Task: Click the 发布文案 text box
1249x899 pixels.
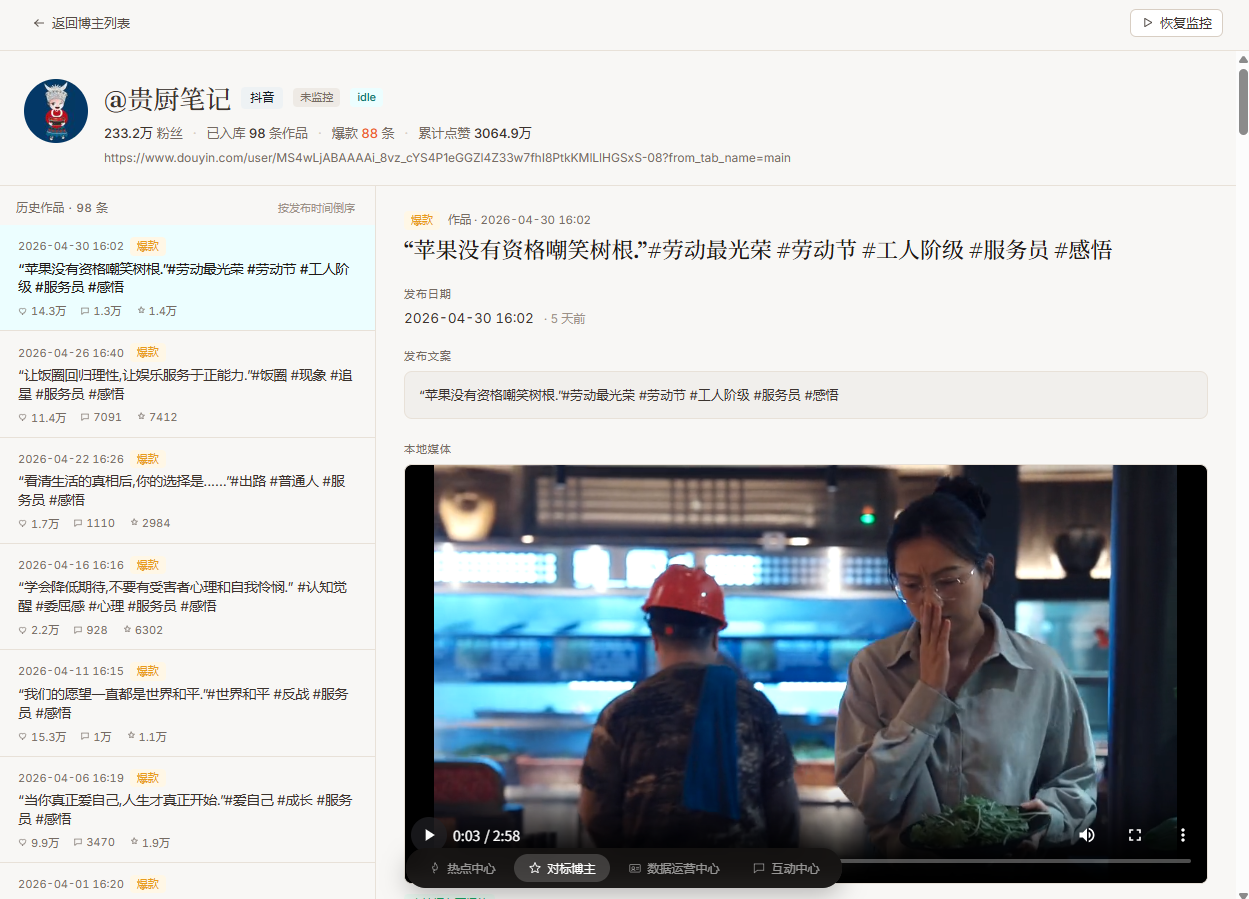Action: (806, 395)
